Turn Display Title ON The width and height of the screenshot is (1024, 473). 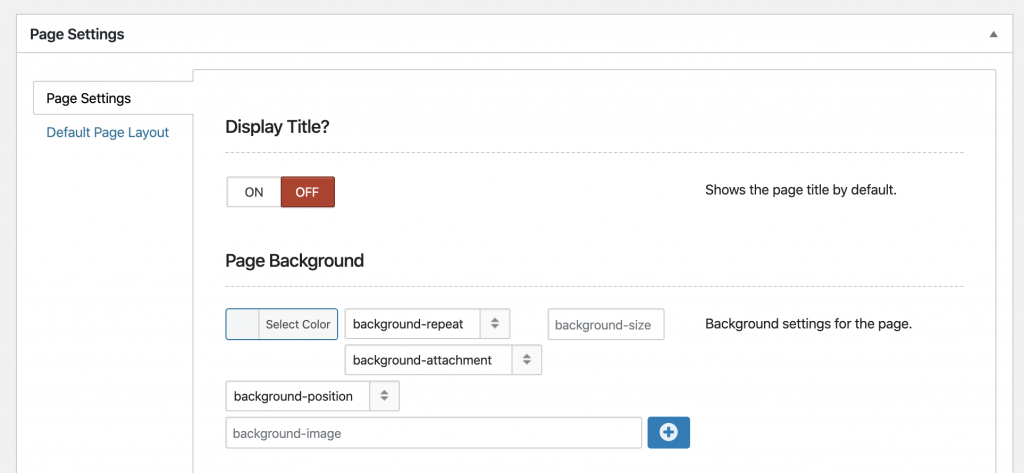pos(254,192)
